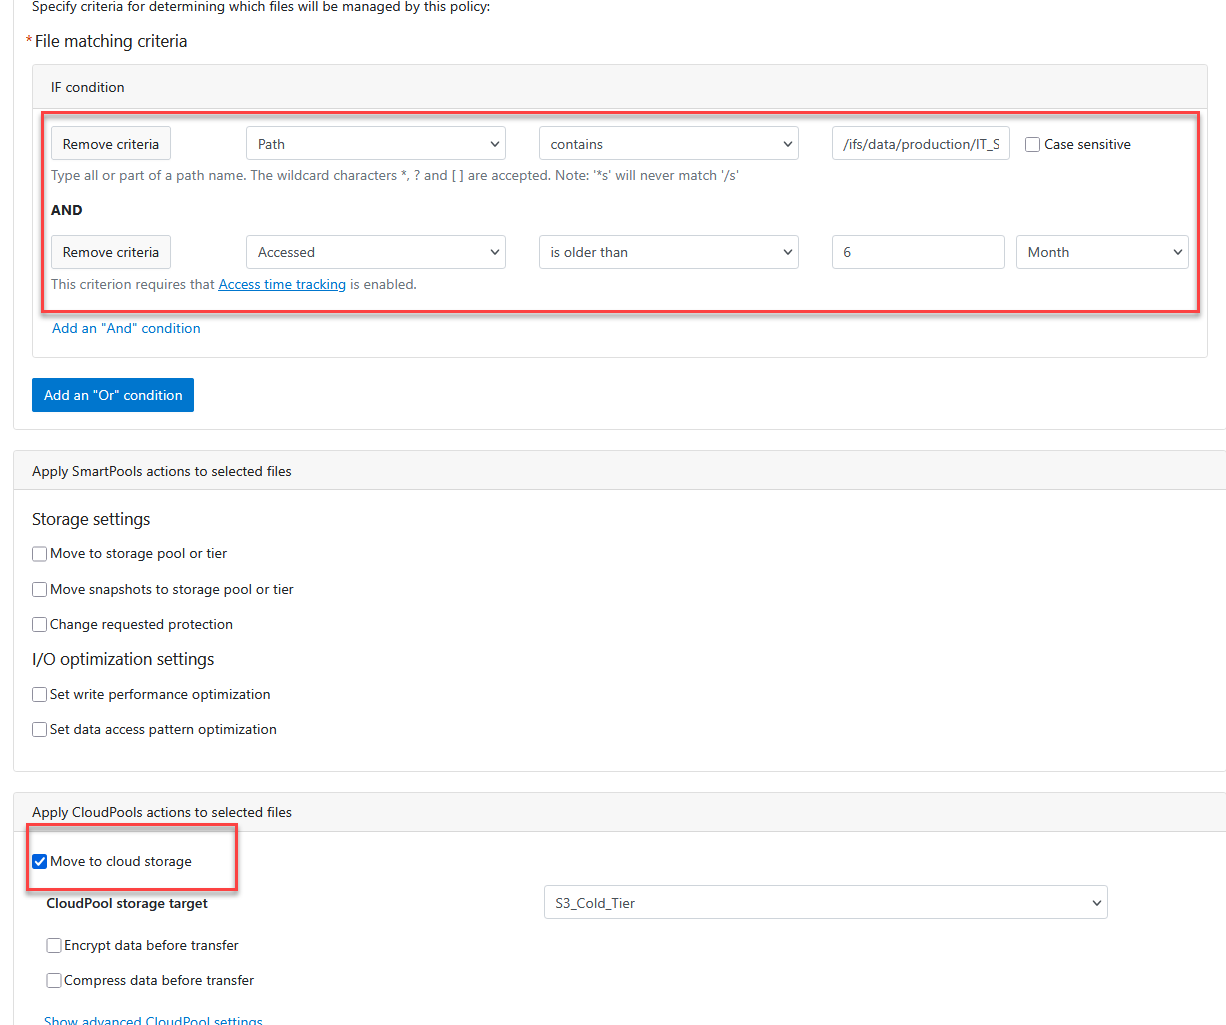Toggle Compress data before transfer

pos(54,981)
